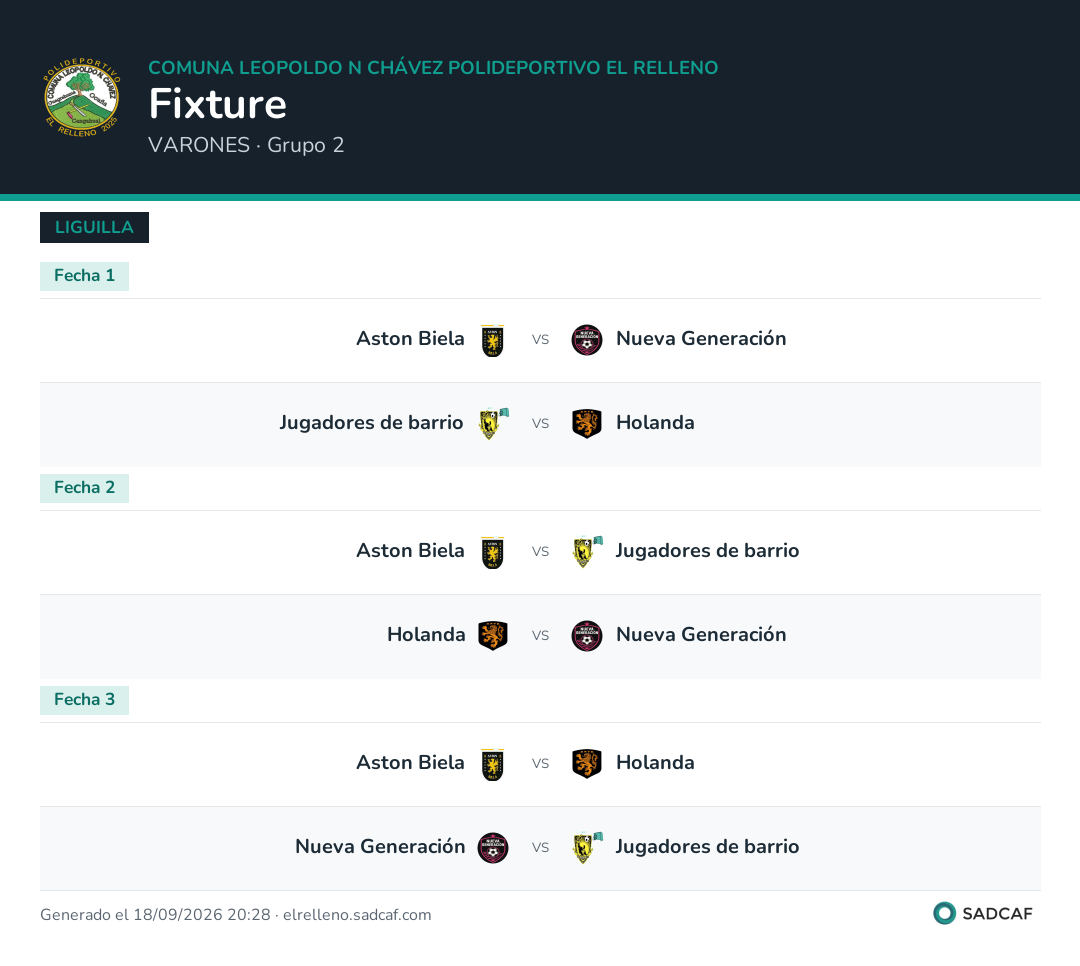The width and height of the screenshot is (1080, 966).
Task: Click the Polideportivo El Relleno crest logo
Action: click(x=82, y=97)
